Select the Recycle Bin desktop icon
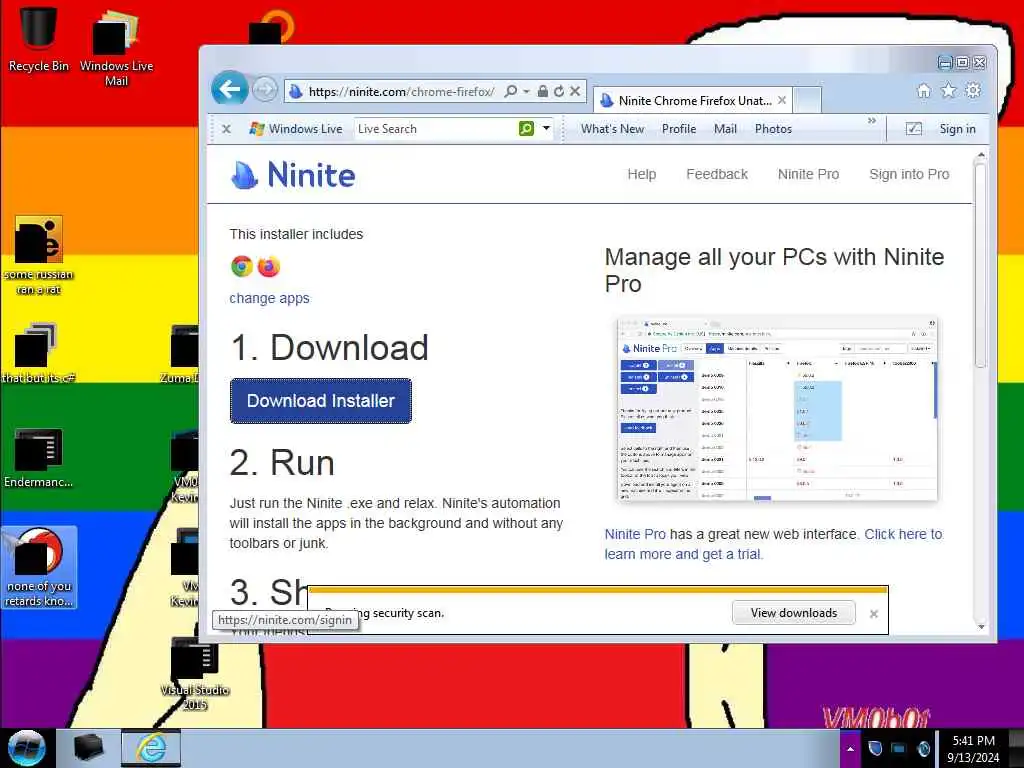The image size is (1024, 768). tap(39, 38)
